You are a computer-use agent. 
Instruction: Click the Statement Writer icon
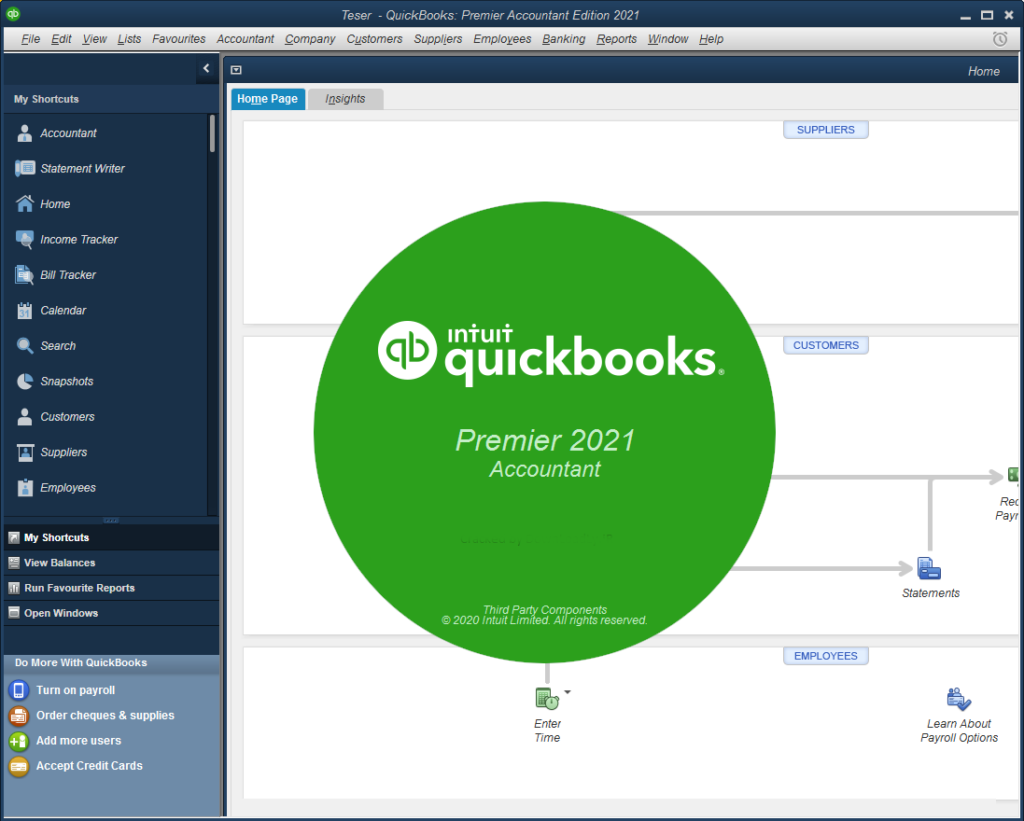[25, 168]
